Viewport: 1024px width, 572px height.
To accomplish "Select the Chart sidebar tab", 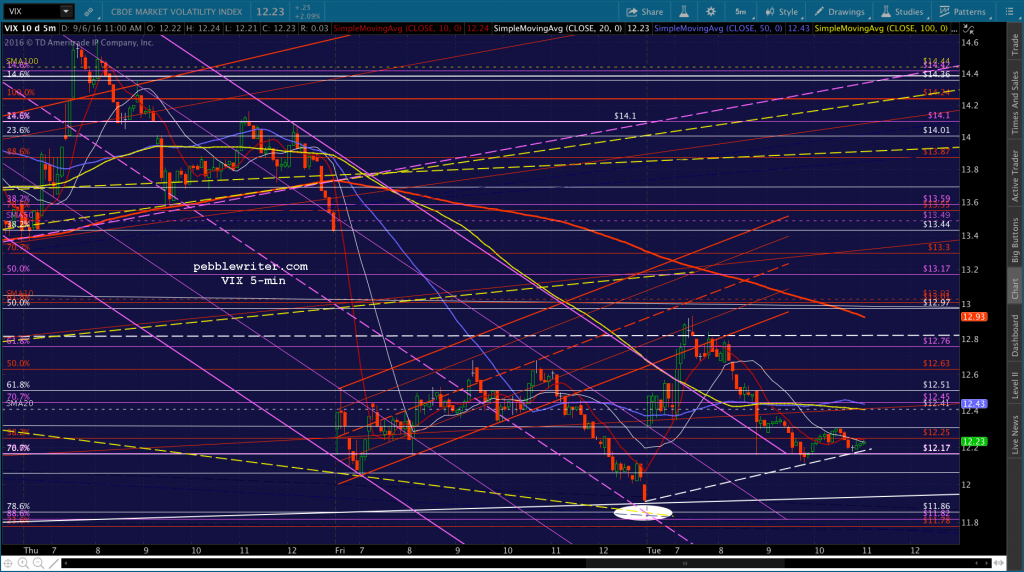I will [x=1015, y=289].
